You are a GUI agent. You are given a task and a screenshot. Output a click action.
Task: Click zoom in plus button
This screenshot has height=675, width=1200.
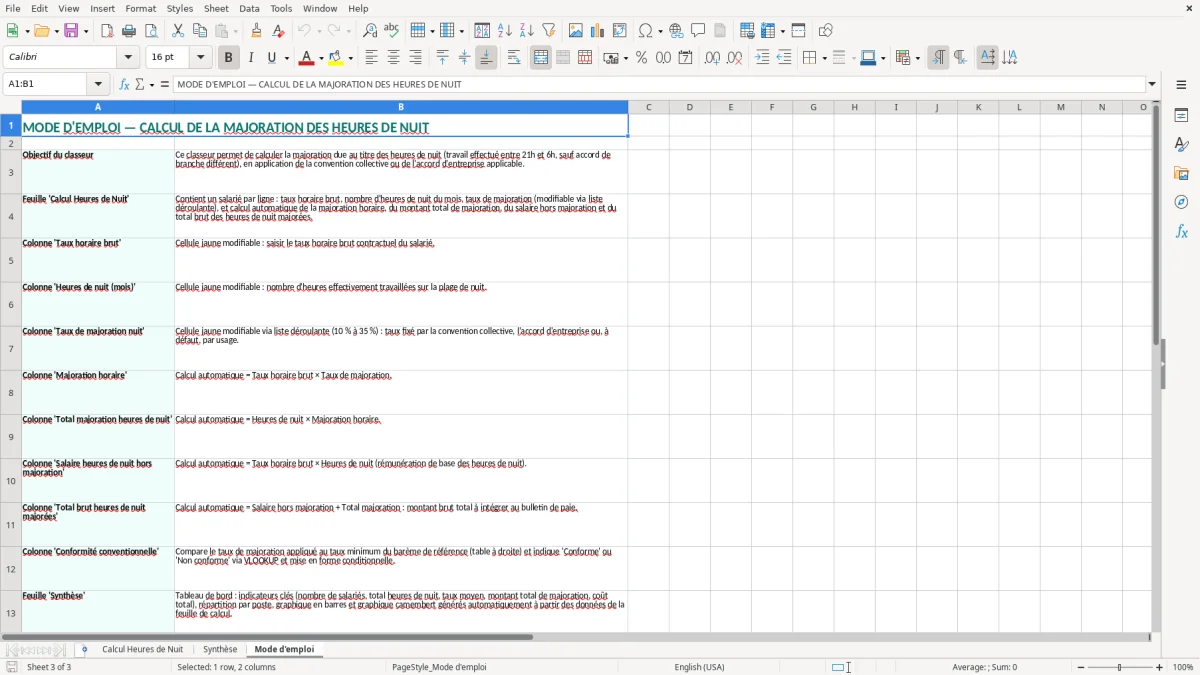tap(1160, 667)
